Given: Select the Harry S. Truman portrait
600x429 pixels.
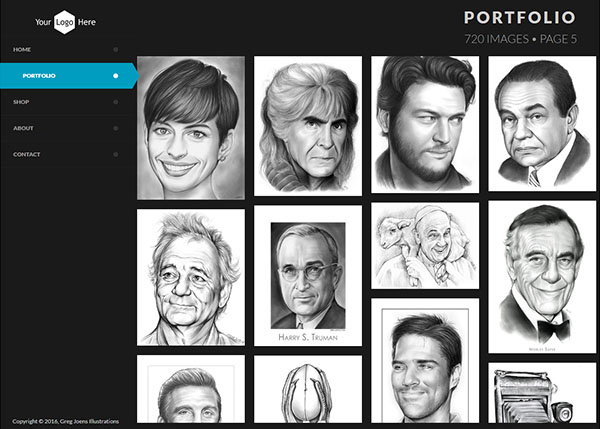Looking at the screenshot, I should 307,275.
